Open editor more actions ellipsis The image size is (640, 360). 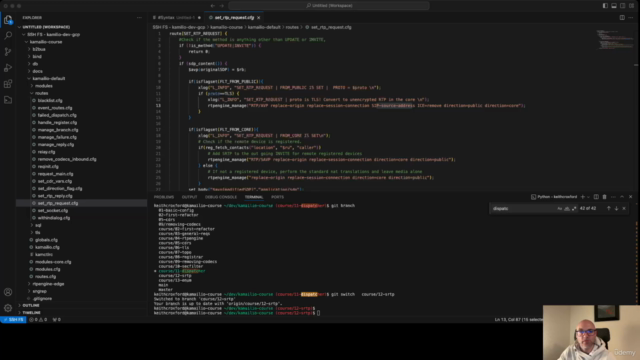(x=631, y=18)
